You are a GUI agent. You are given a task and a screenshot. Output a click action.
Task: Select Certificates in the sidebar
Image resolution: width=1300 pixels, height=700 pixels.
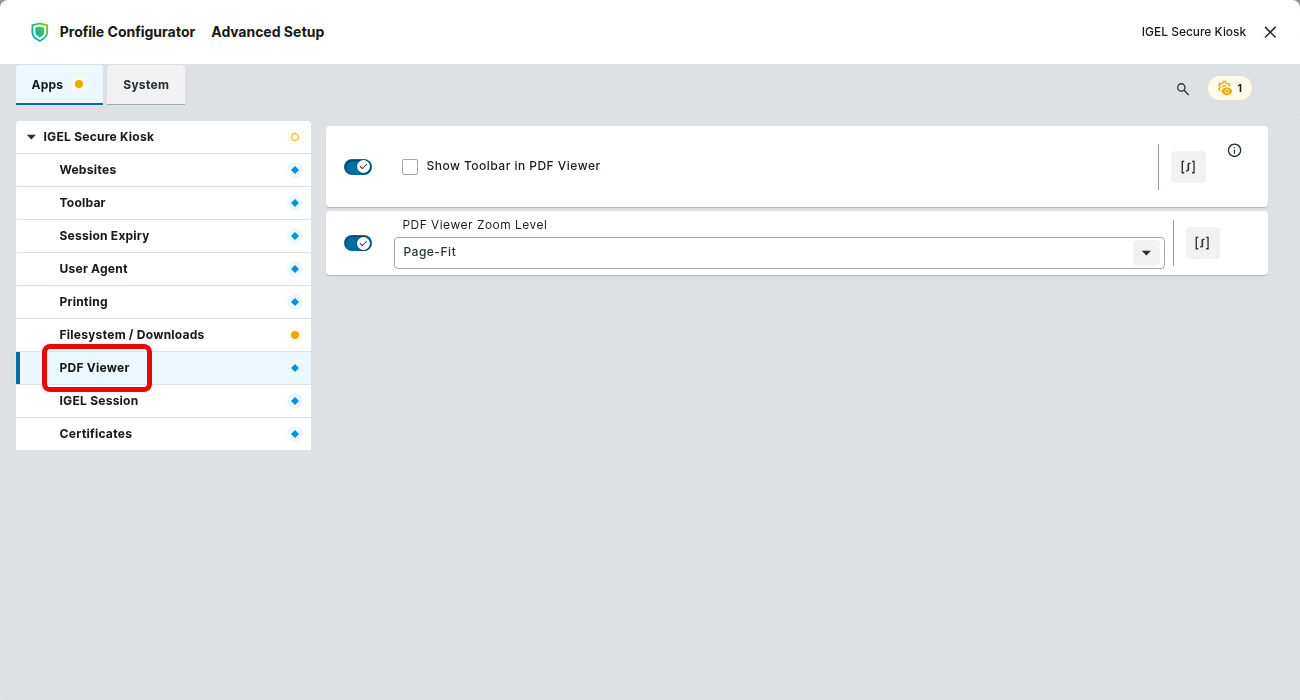click(95, 434)
